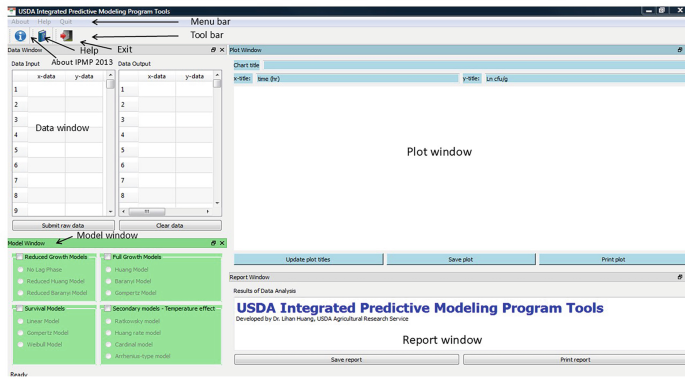Screen dimensions: 685x385
Task: Click the Chart title input field
Action: [474, 65]
